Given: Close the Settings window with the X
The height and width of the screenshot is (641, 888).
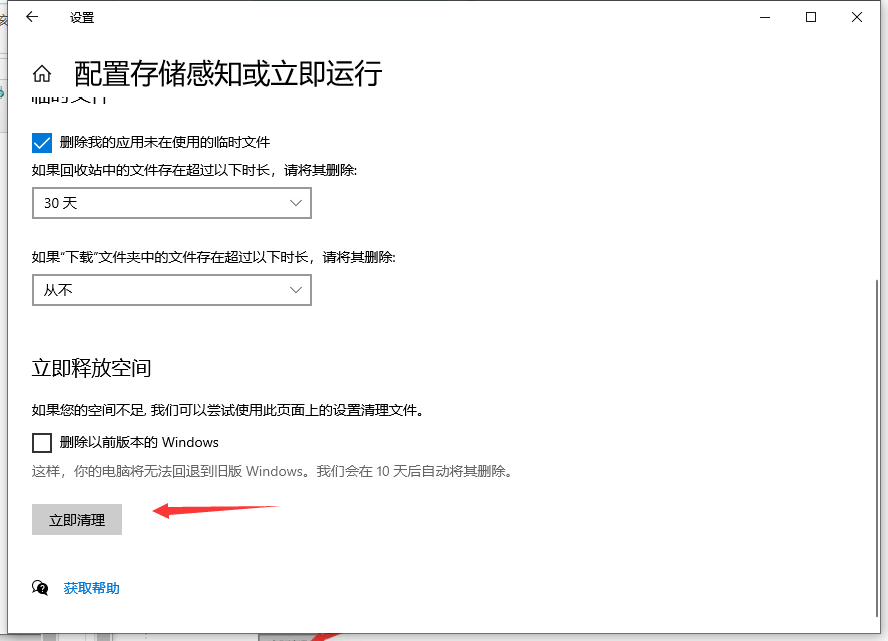Looking at the screenshot, I should [855, 17].
